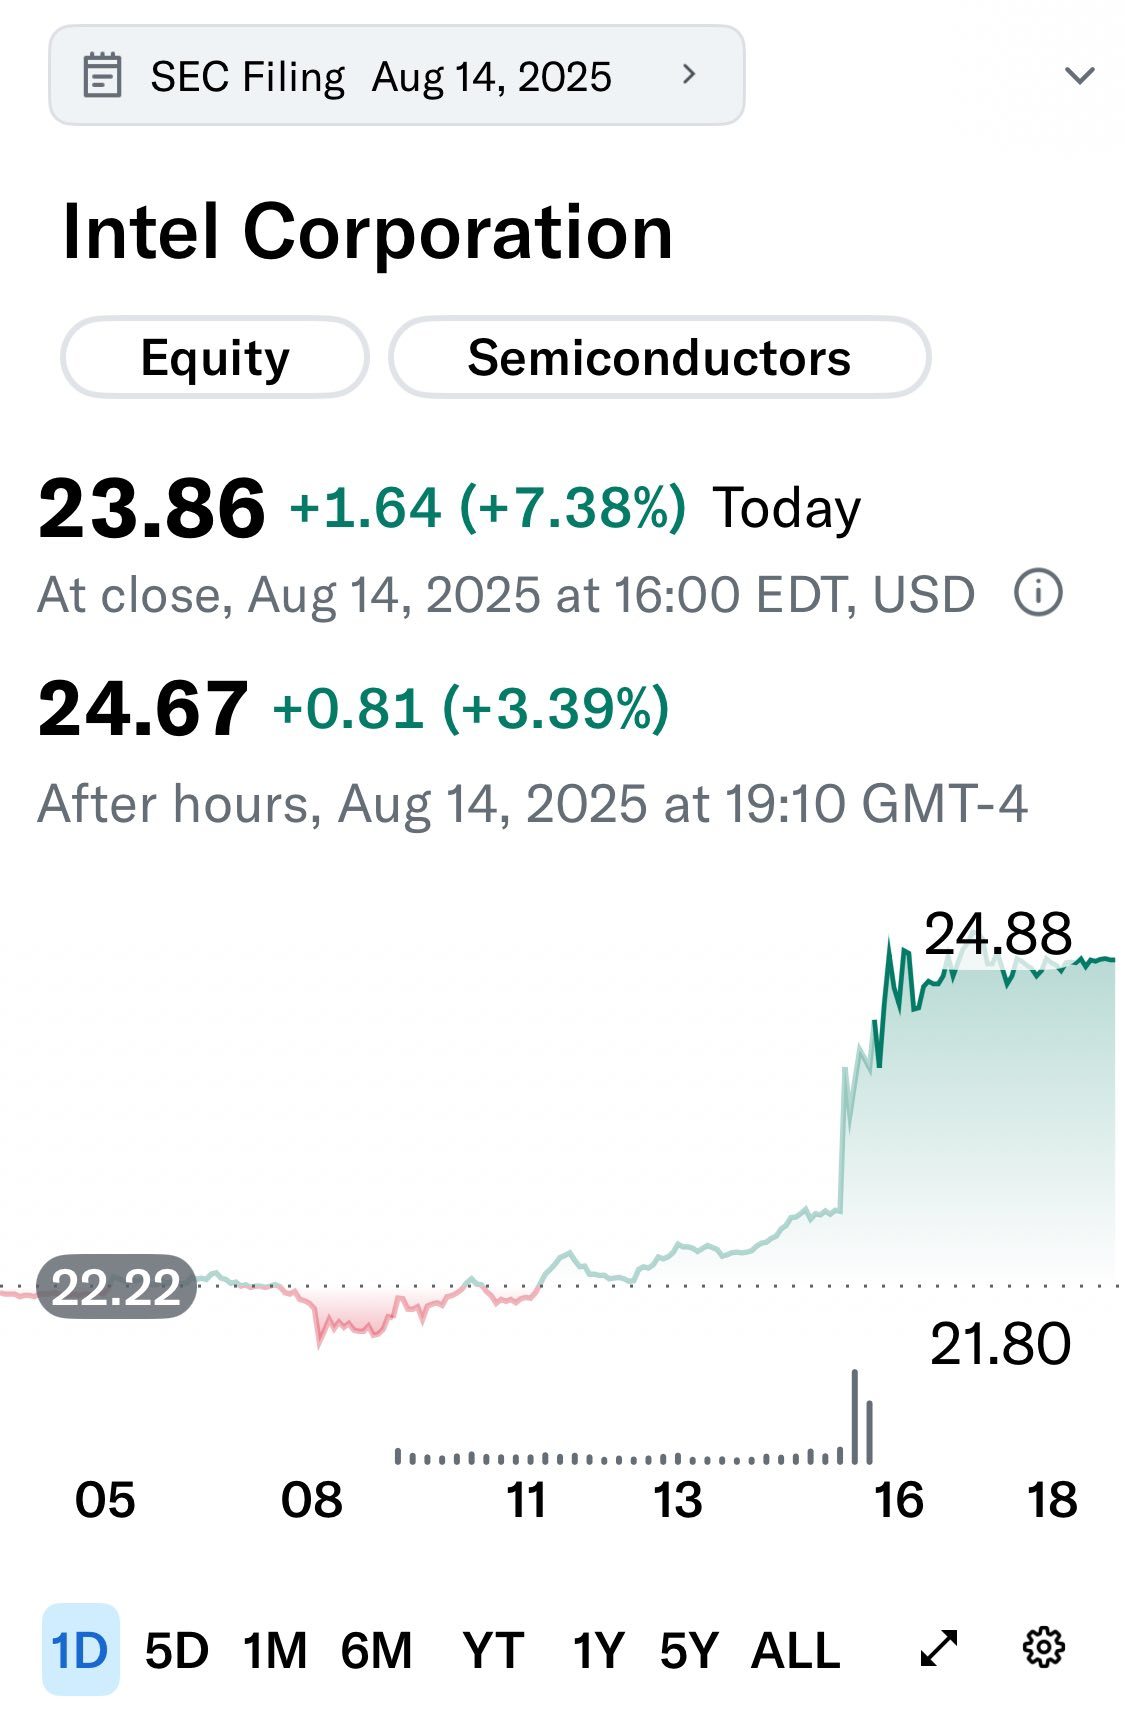Show ALL time price history
The width and height of the screenshot is (1125, 1721).
pyautogui.click(x=795, y=1650)
